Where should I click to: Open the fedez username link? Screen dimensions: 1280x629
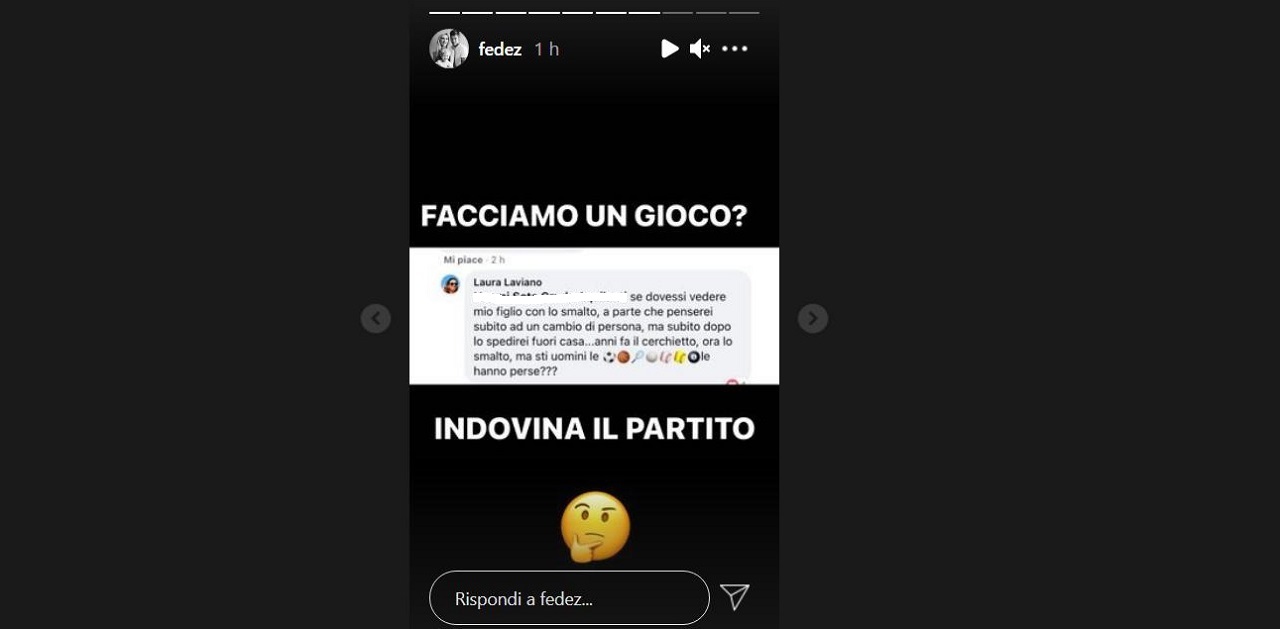pyautogui.click(x=500, y=49)
